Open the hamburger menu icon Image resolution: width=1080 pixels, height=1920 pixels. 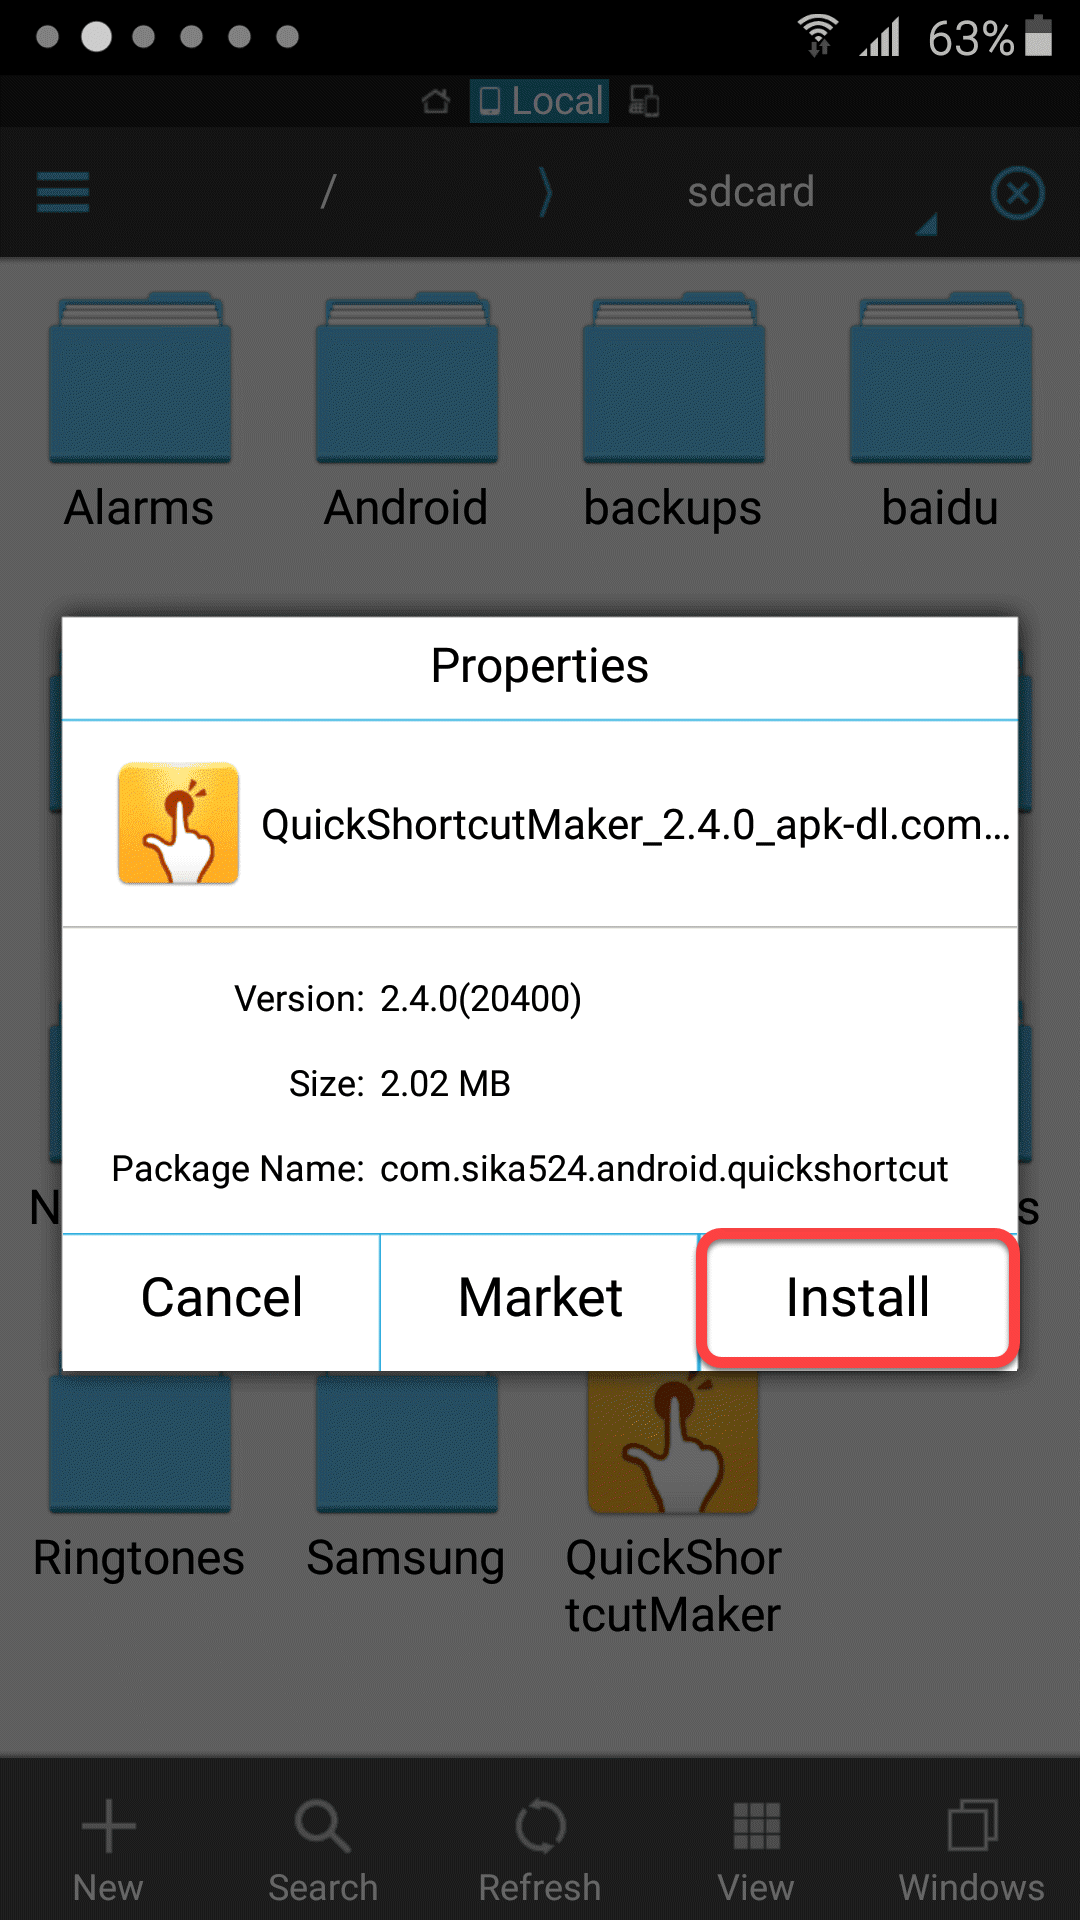point(63,192)
